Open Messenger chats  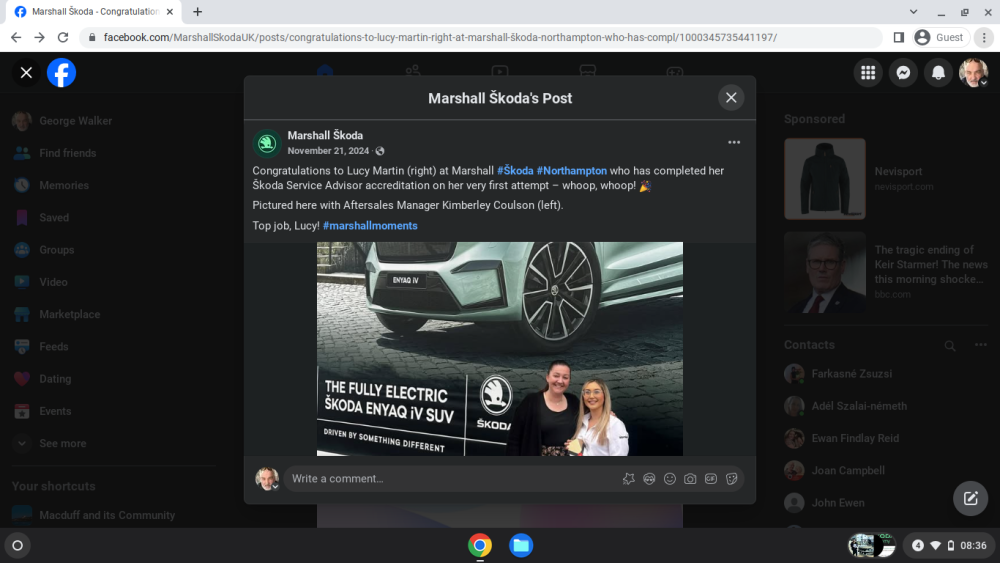click(x=903, y=73)
